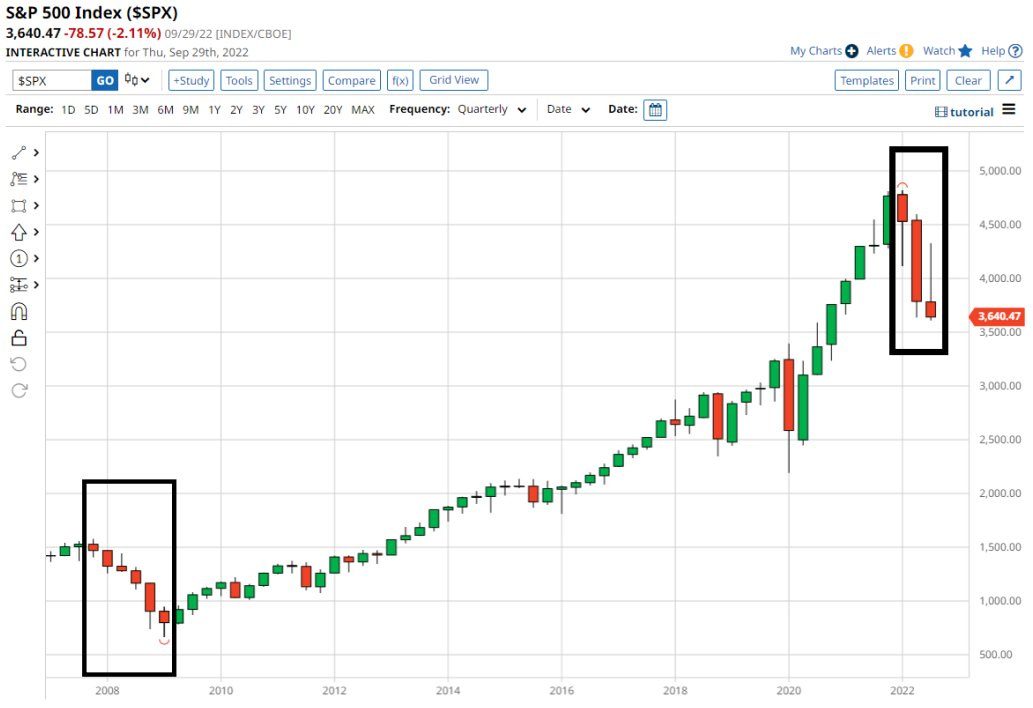Set range to 1M

tap(115, 110)
